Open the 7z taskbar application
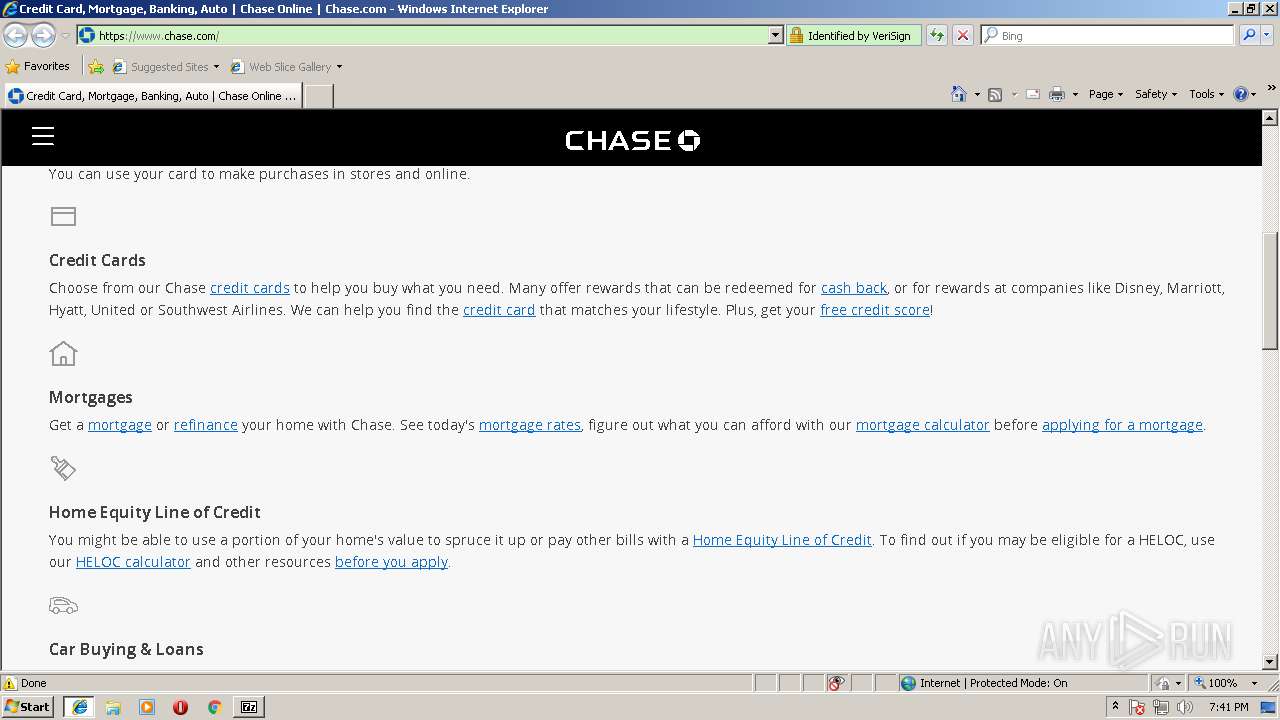 [248, 707]
